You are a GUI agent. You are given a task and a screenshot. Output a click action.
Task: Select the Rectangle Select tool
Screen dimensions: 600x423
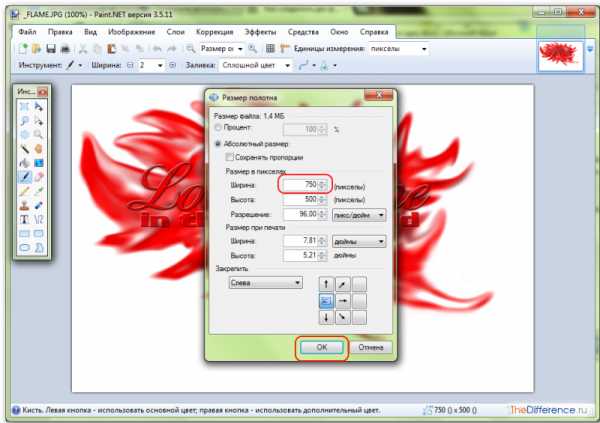[24, 106]
